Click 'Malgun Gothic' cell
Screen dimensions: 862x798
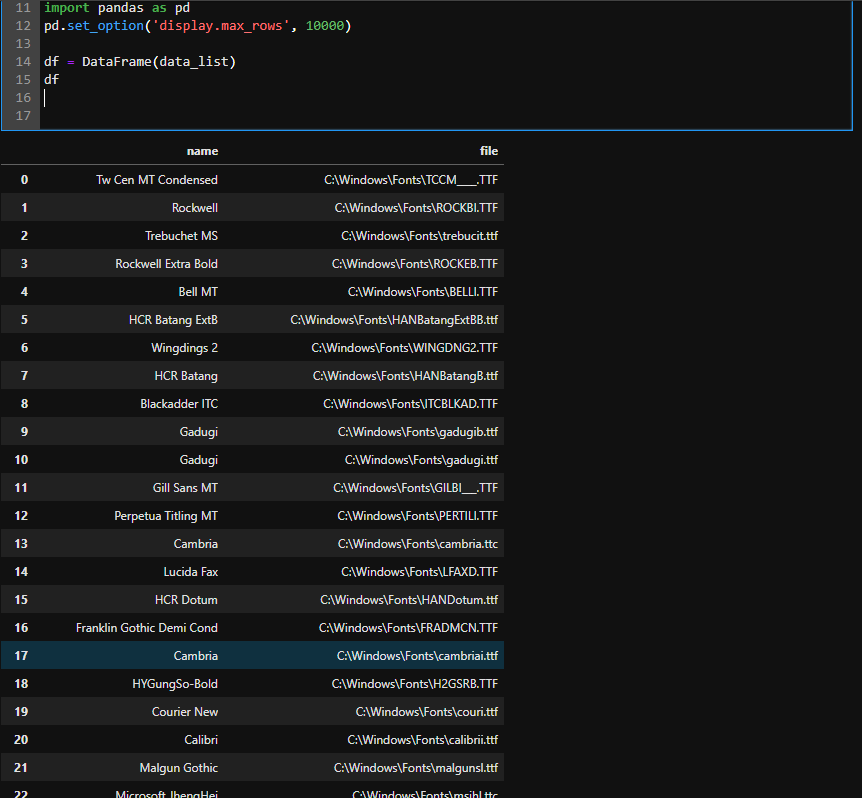179,768
